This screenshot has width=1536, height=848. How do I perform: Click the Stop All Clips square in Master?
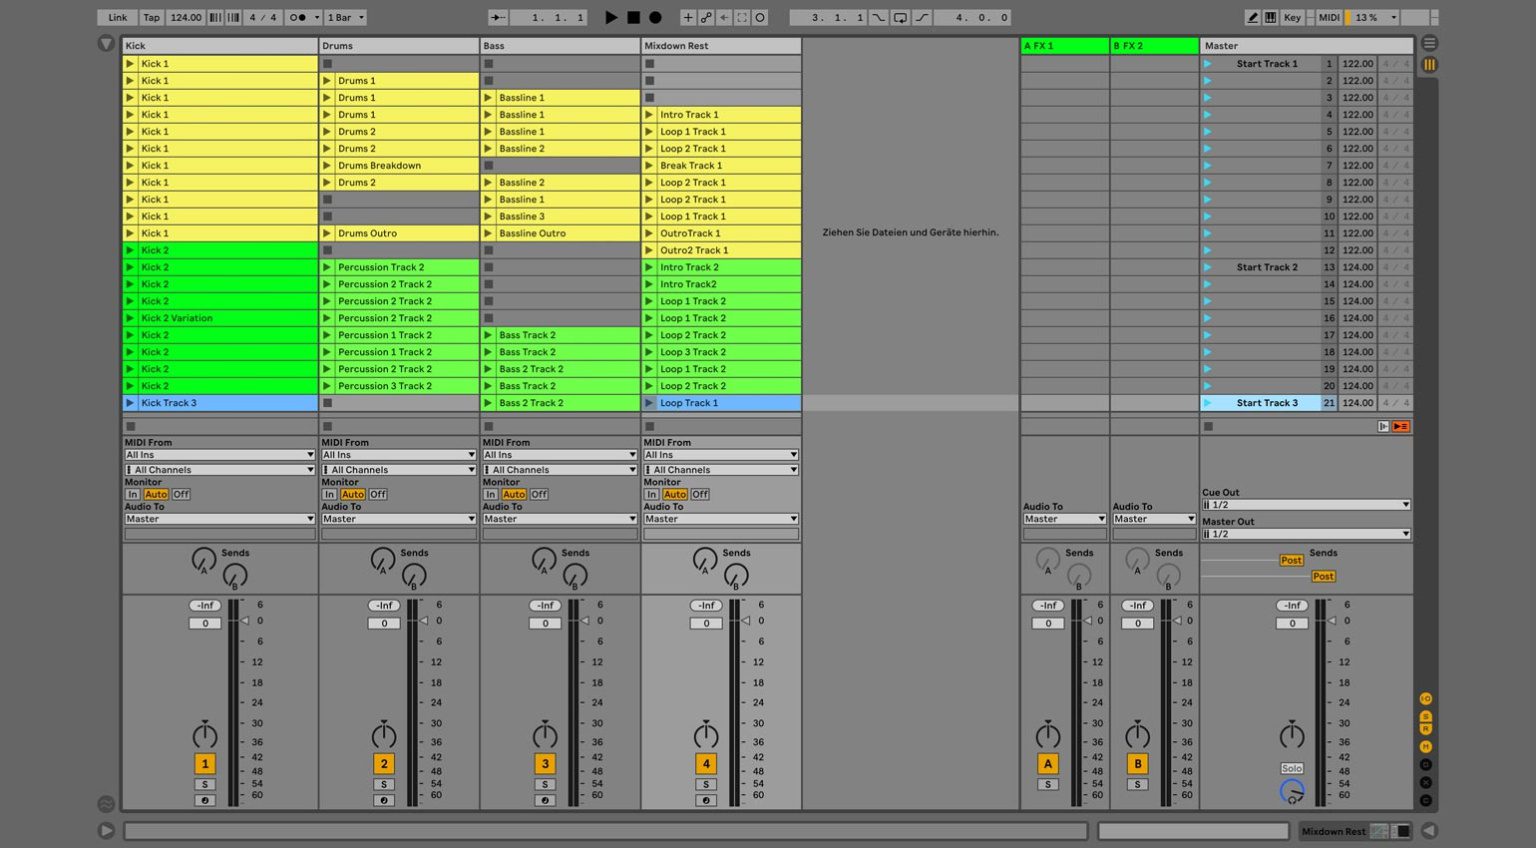point(1208,426)
